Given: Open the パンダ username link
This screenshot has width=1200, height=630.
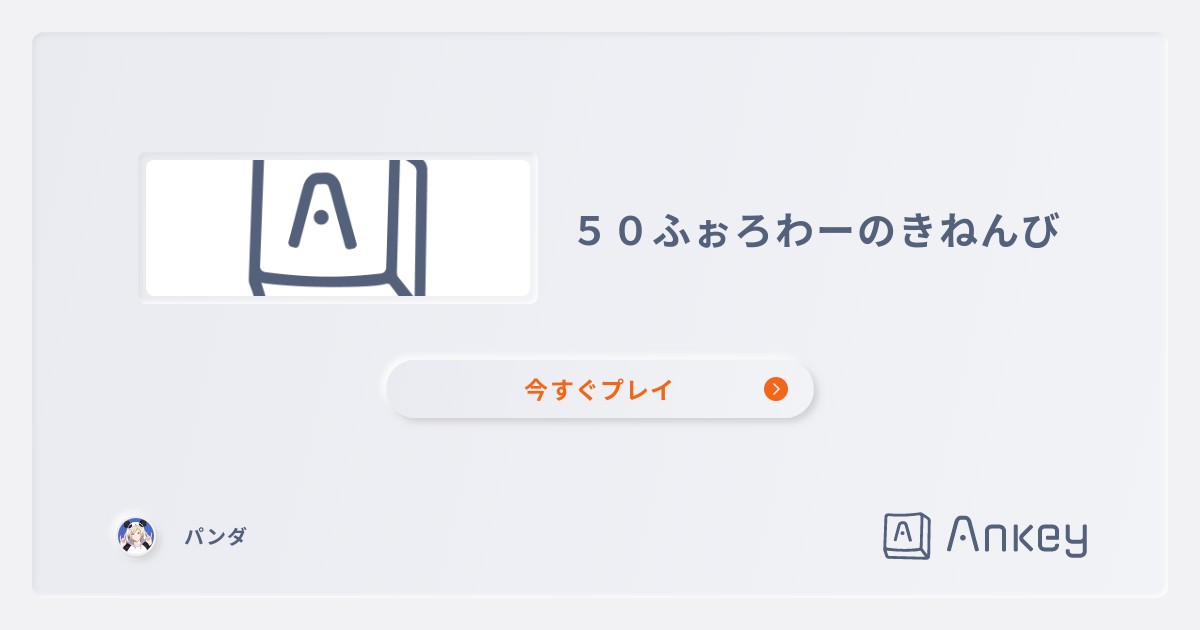Looking at the screenshot, I should [x=215, y=537].
